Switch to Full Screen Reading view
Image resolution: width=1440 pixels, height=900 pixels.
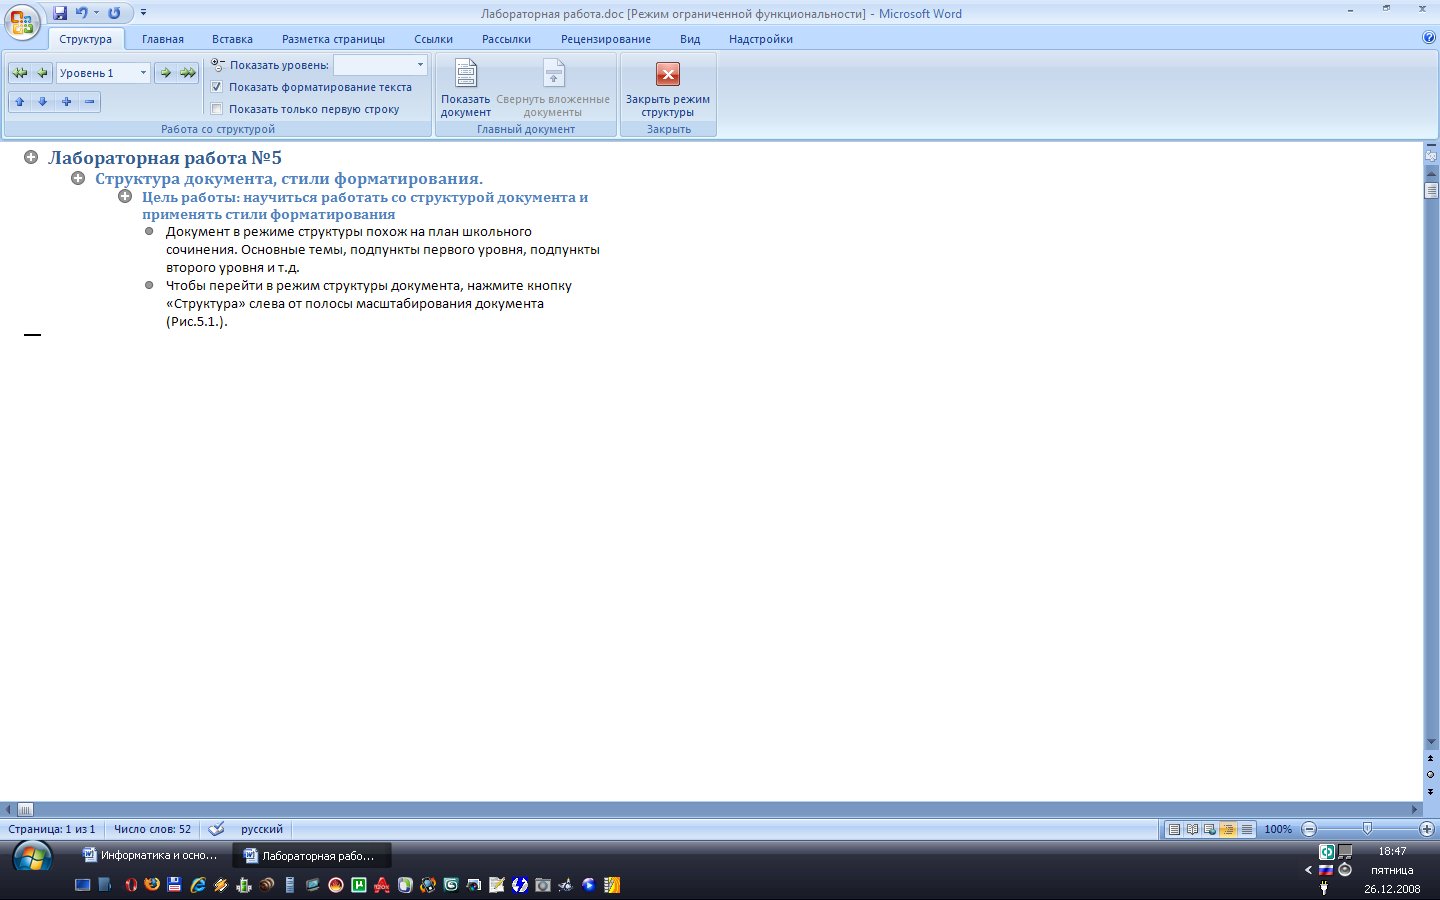coord(1192,829)
